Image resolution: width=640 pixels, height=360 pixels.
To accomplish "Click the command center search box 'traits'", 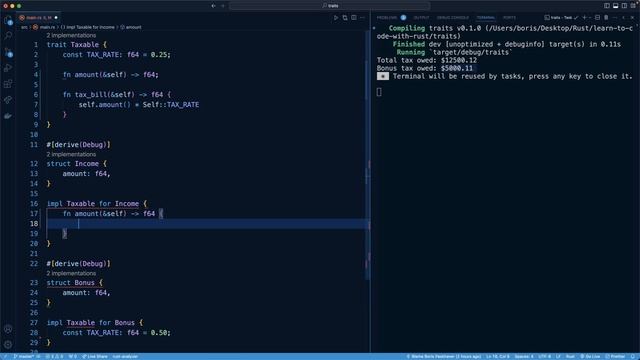I will [x=330, y=6].
